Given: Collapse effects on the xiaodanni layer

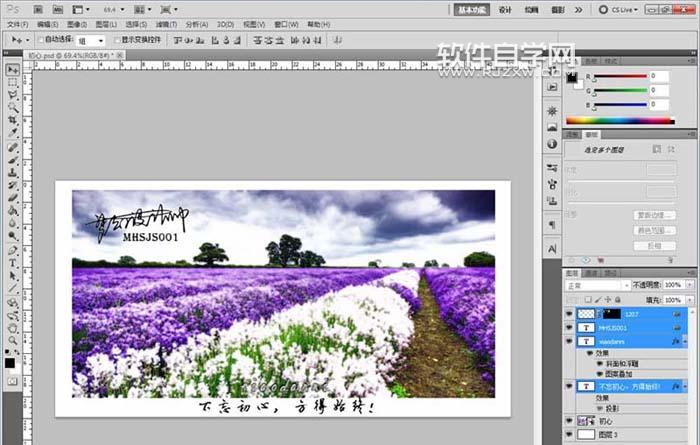Looking at the screenshot, I should (685, 341).
